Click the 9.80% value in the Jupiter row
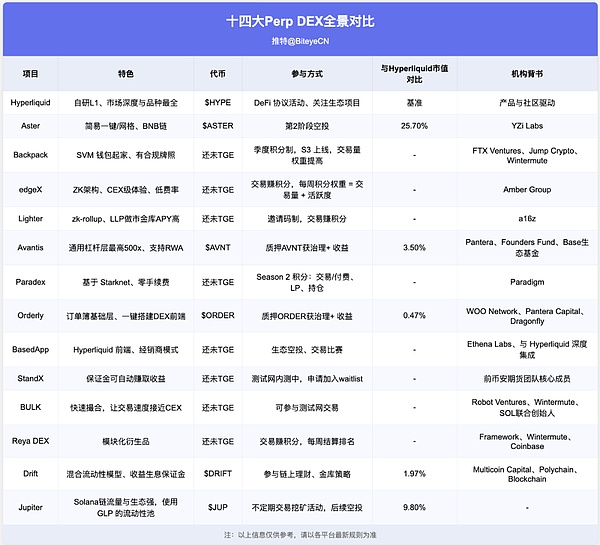The height and width of the screenshot is (545, 600). [x=413, y=506]
